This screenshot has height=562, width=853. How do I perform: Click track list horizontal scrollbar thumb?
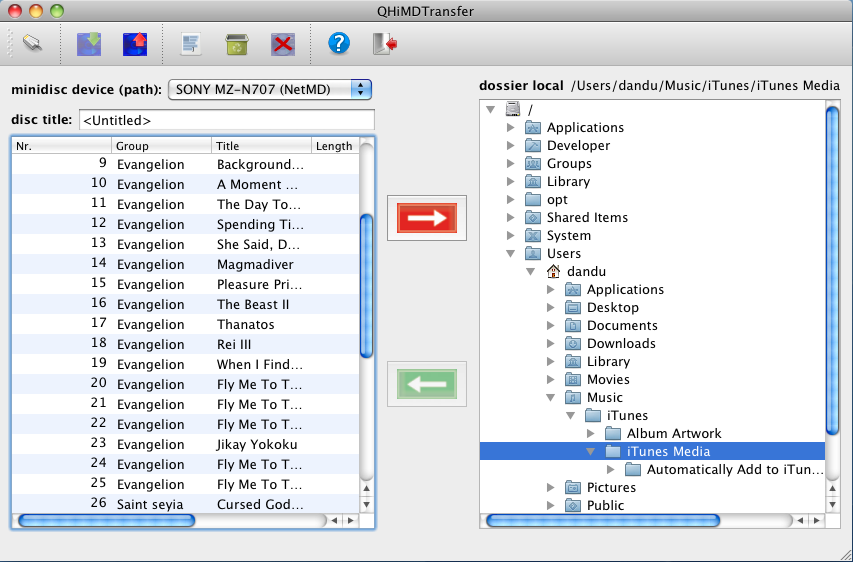pos(107,521)
